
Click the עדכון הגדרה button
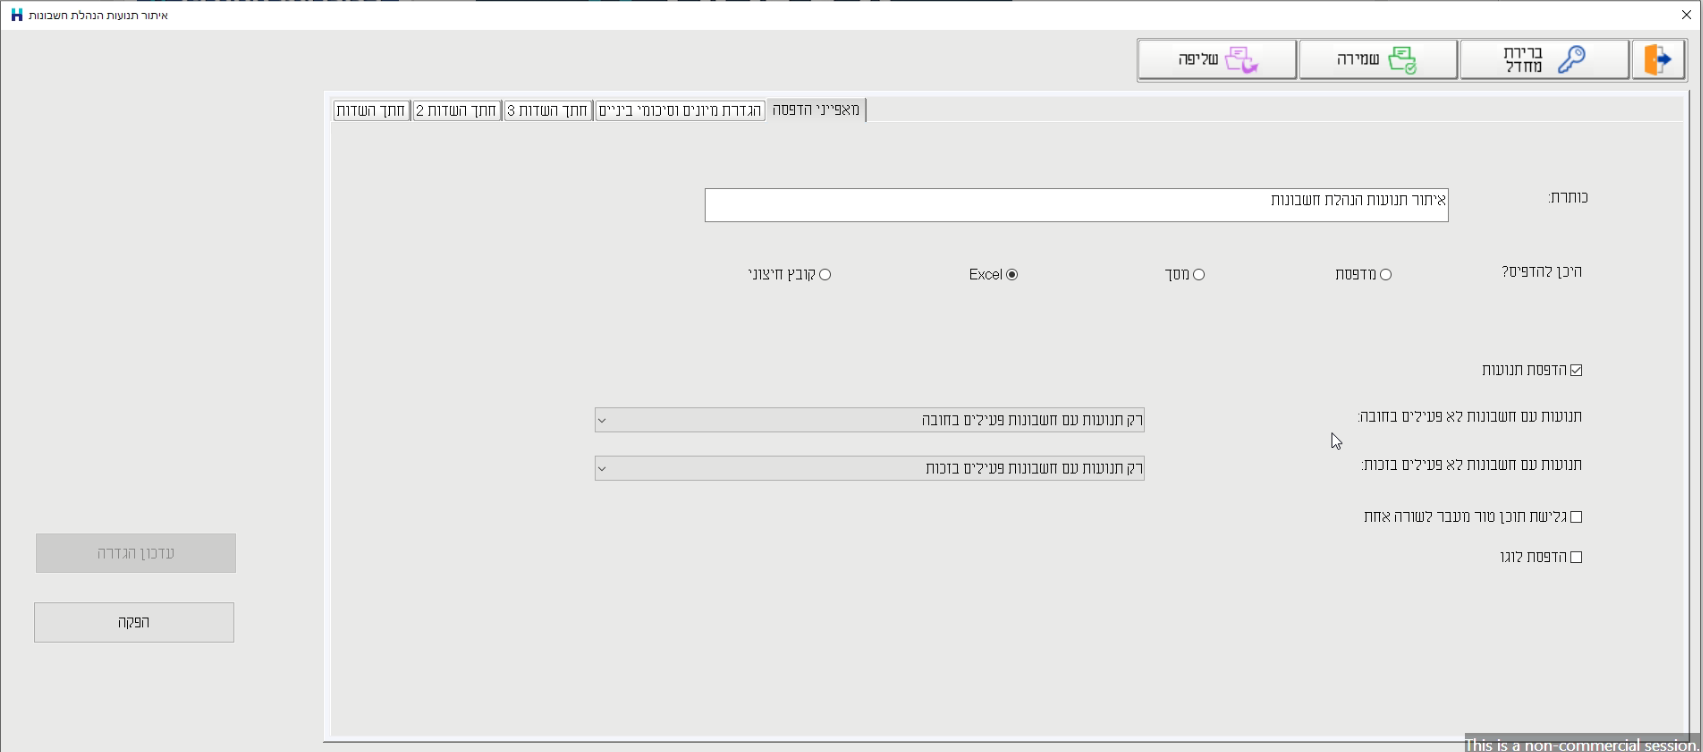tap(136, 553)
